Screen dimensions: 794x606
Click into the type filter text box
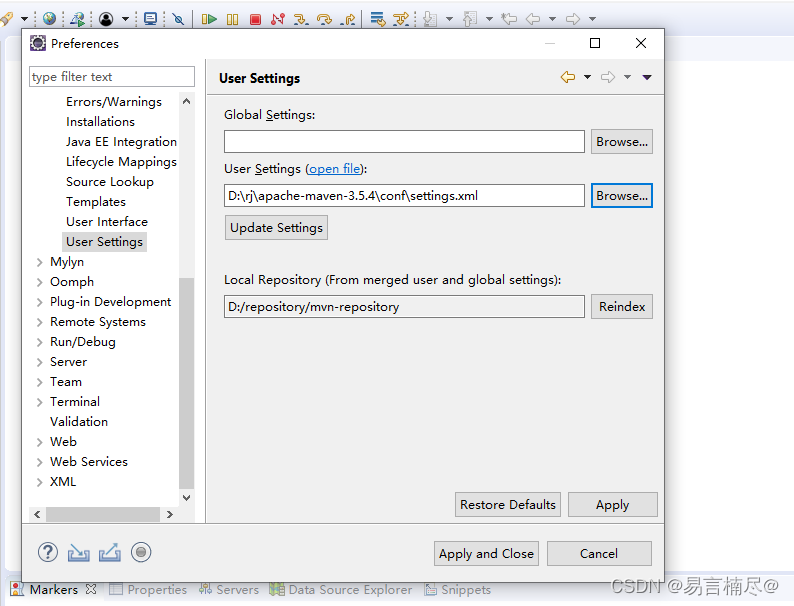[x=112, y=77]
